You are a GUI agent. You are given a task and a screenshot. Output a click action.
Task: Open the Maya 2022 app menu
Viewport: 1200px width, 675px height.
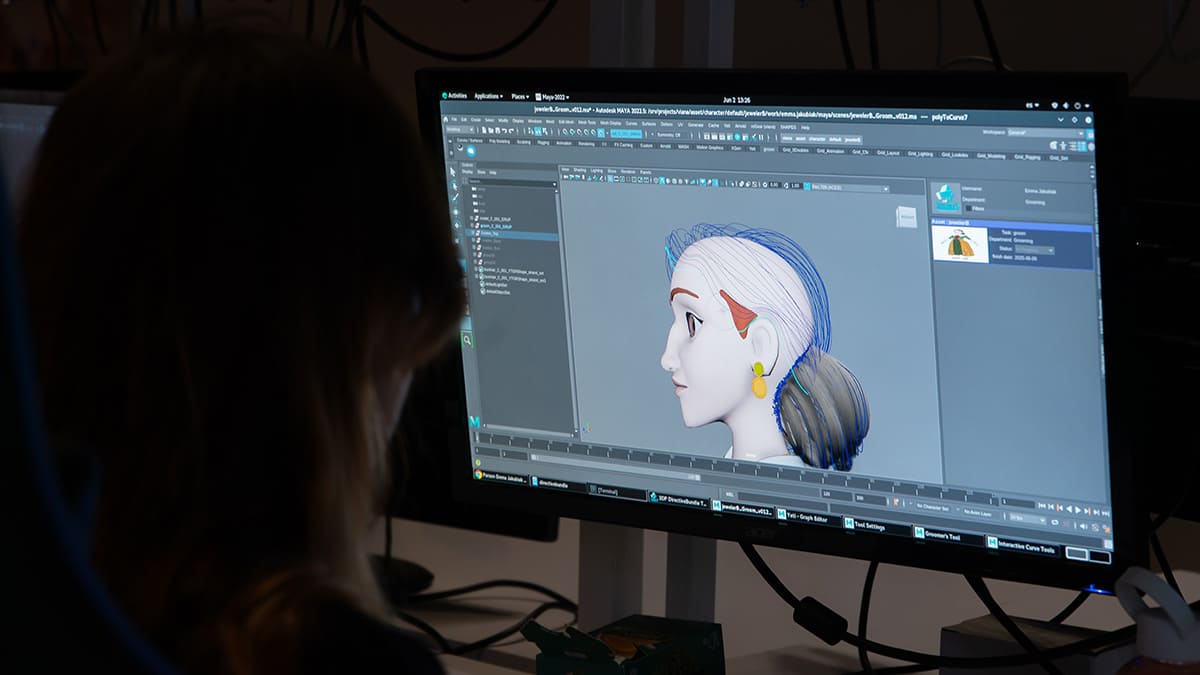click(551, 97)
